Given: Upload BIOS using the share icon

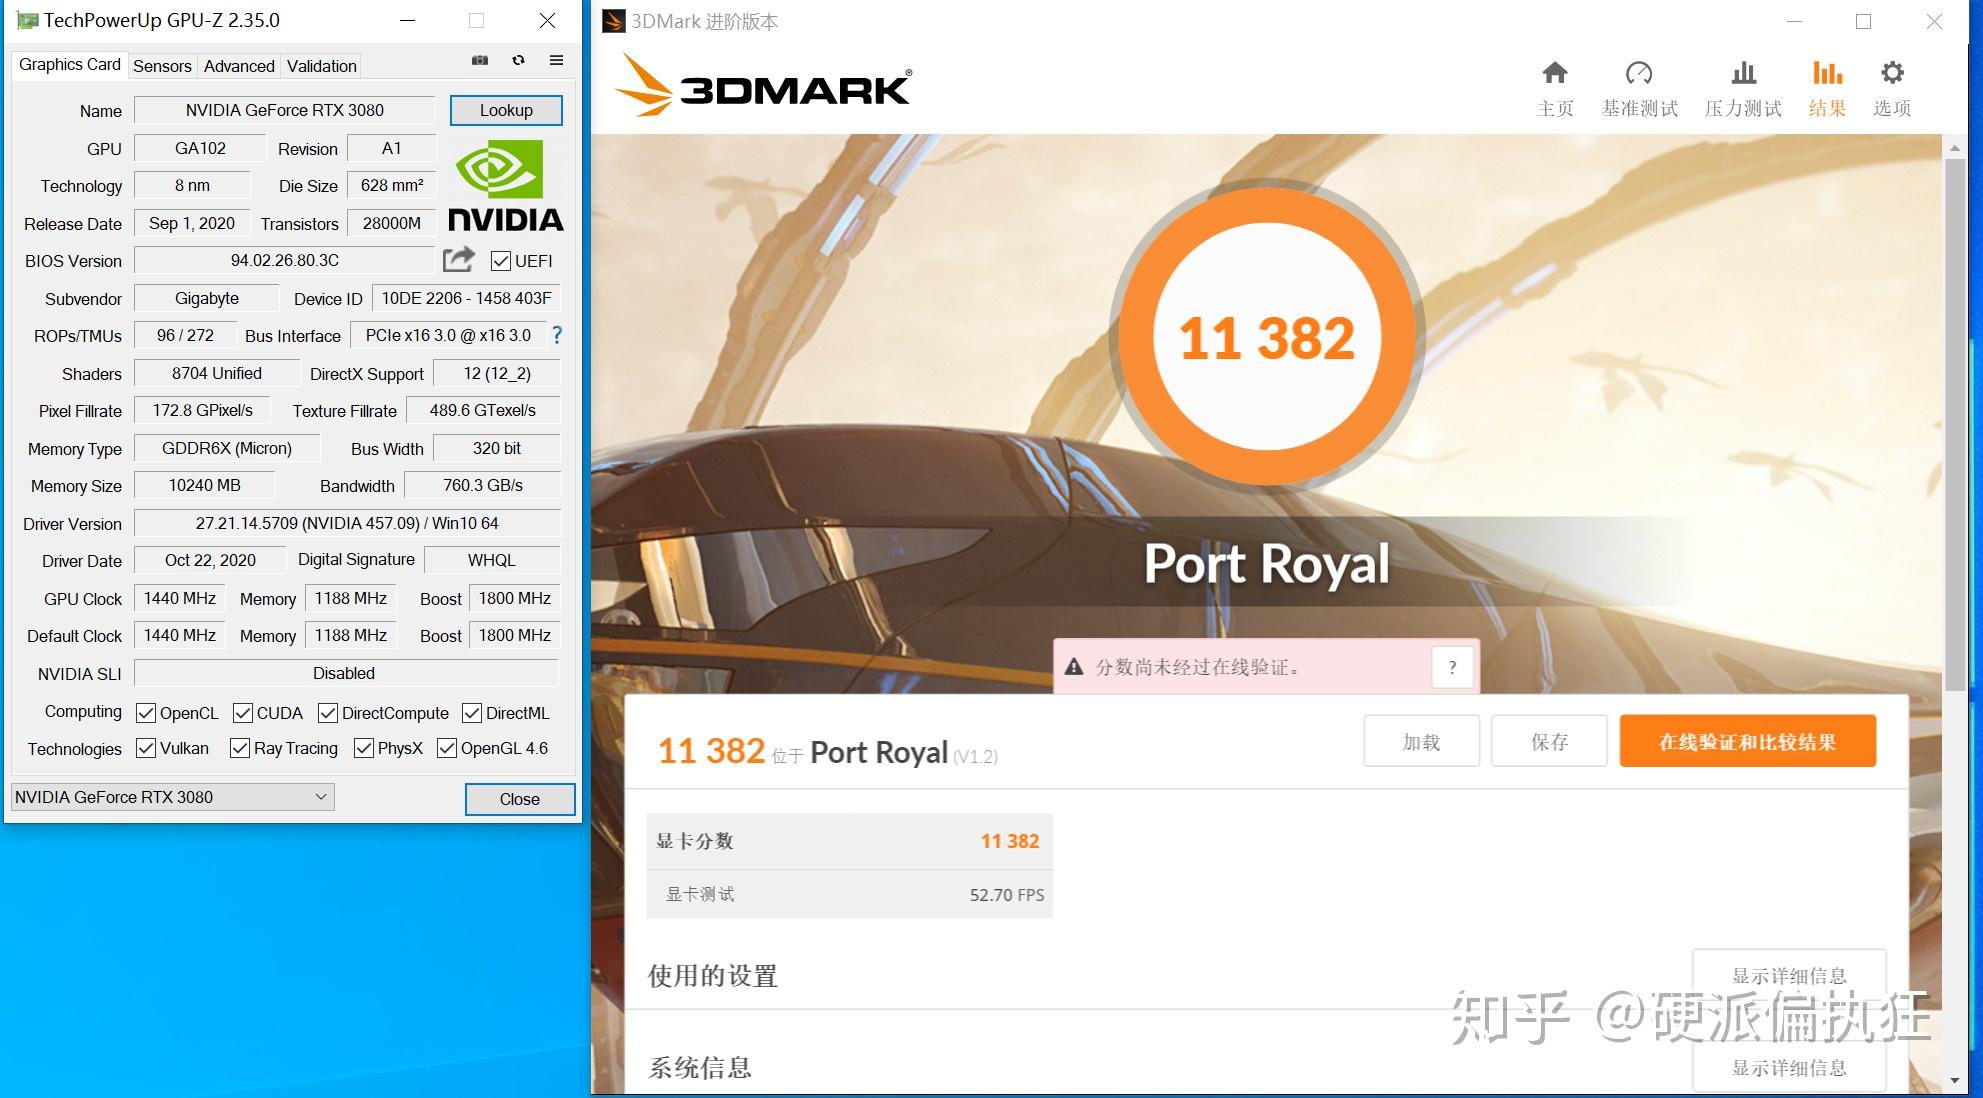Looking at the screenshot, I should (x=457, y=259).
